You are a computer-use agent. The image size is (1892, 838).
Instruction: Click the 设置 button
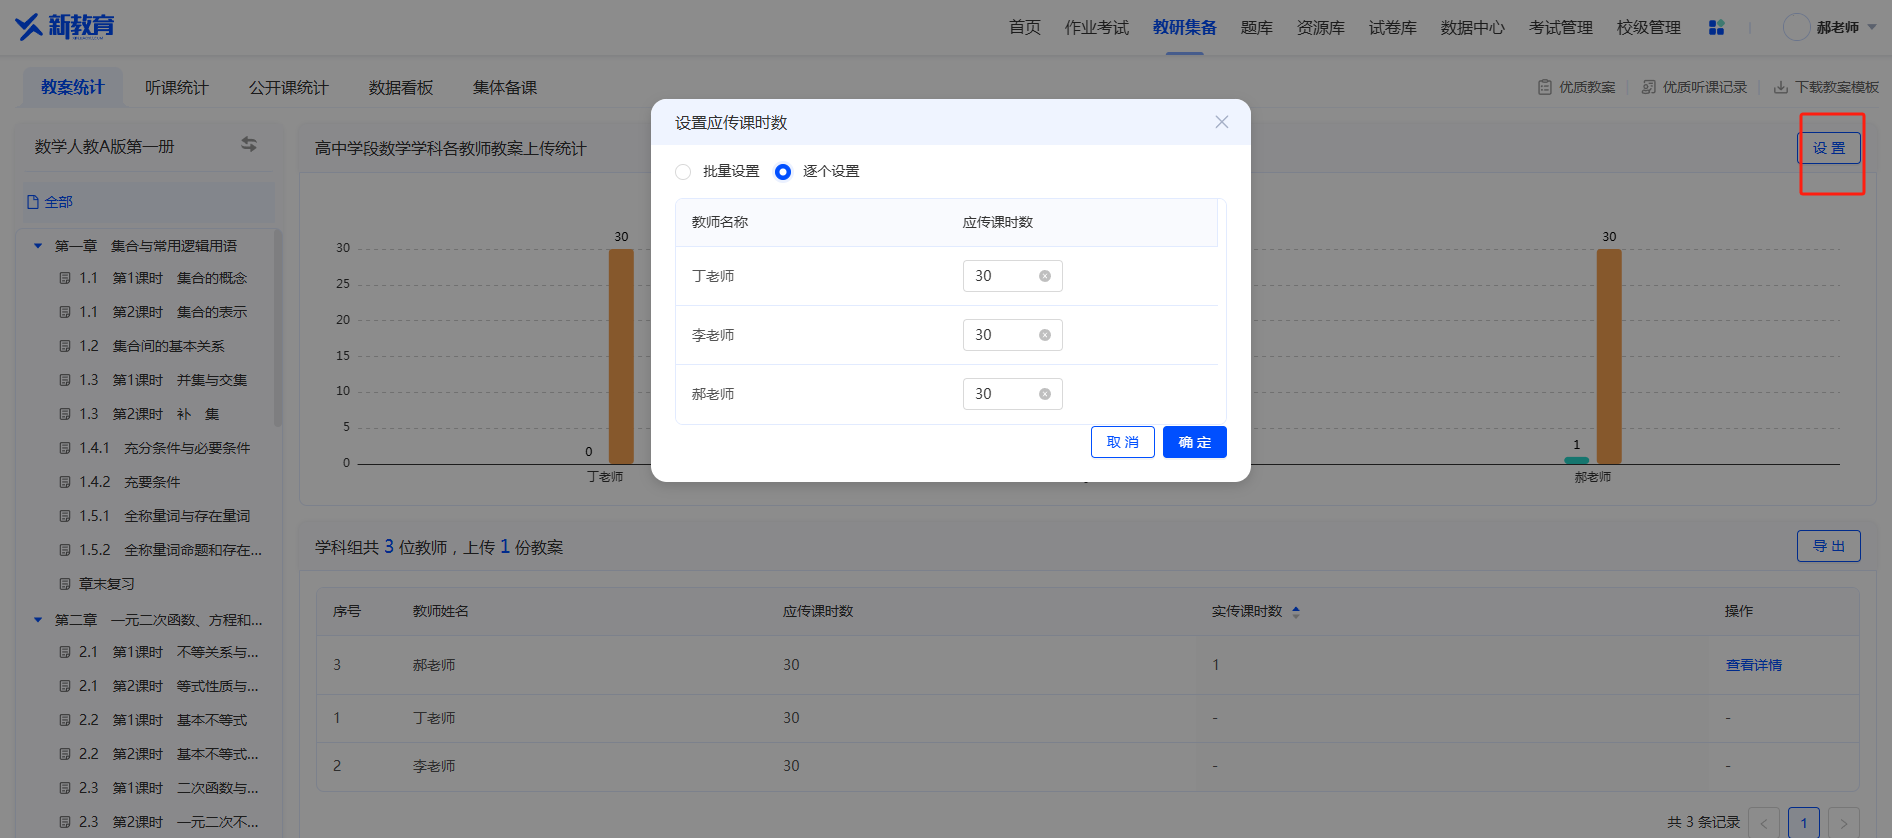1829,148
